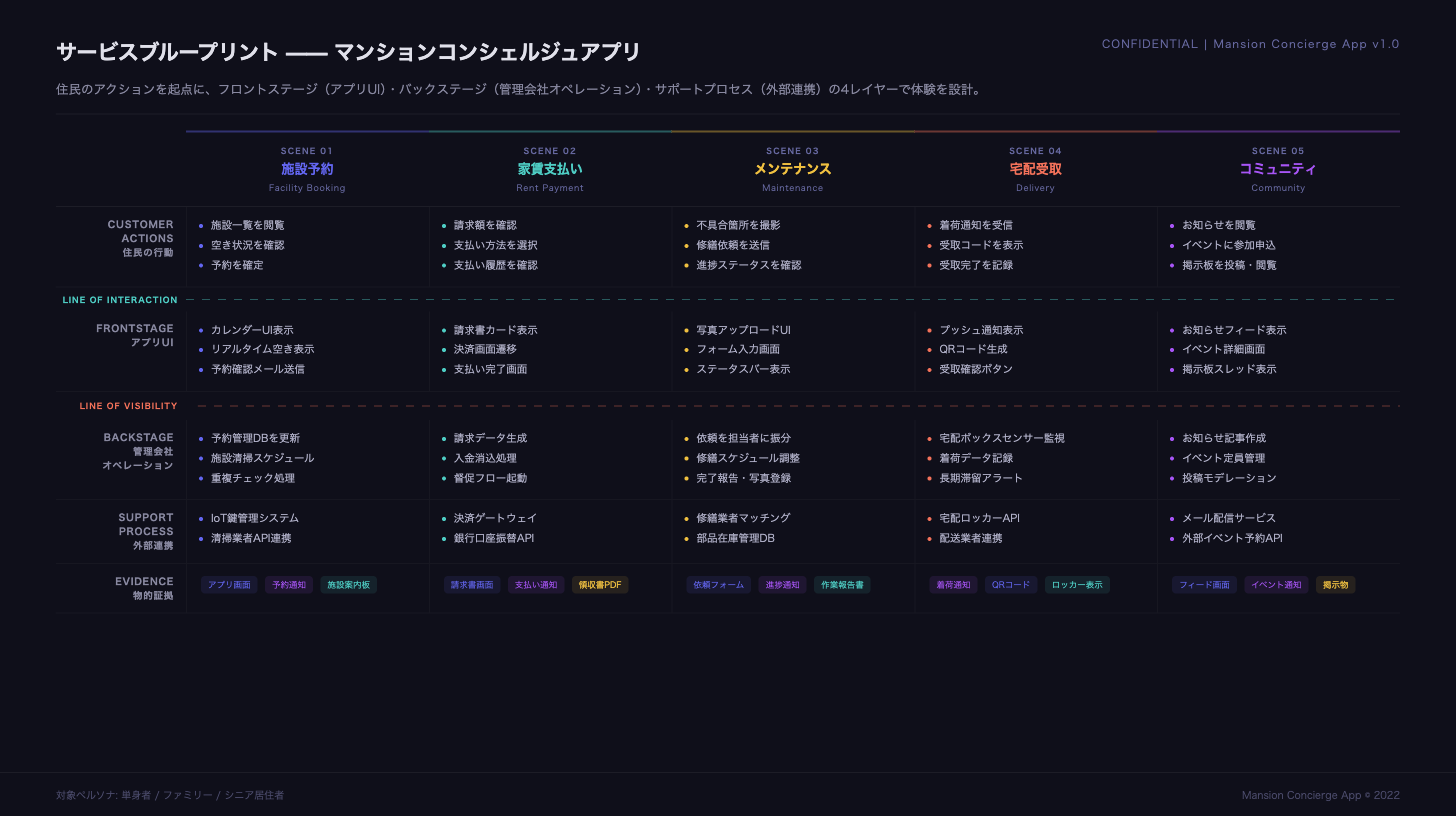Click the 宅配ボックスセンサー監視 backstage item
Viewport: 1456px width, 816px height.
(1002, 438)
